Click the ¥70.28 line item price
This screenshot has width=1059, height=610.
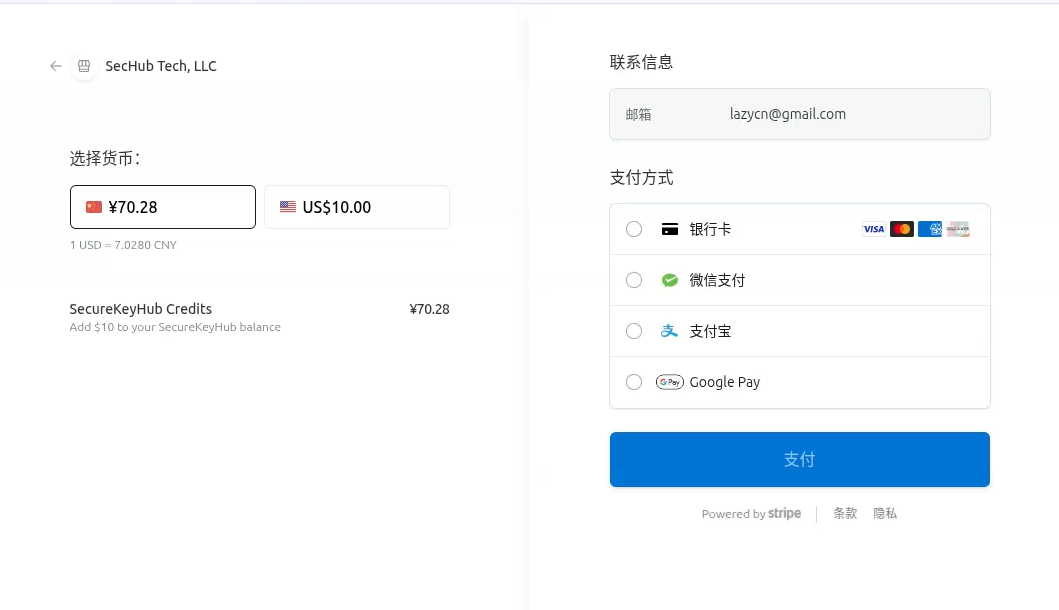click(x=430, y=309)
